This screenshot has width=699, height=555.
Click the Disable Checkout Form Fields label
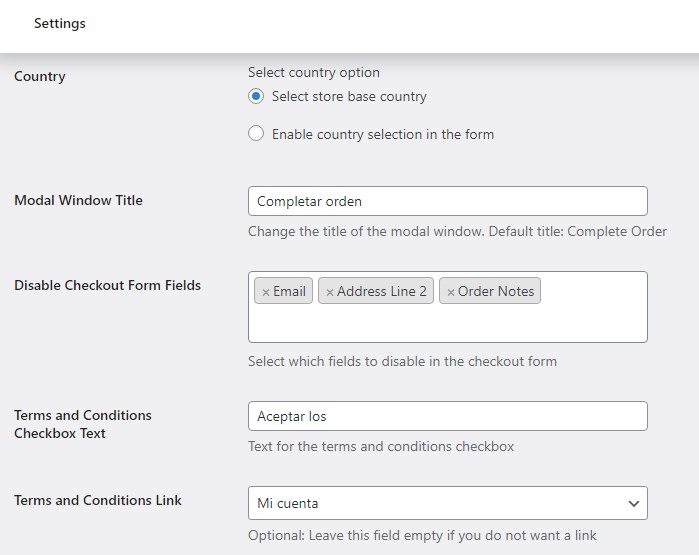(x=107, y=286)
